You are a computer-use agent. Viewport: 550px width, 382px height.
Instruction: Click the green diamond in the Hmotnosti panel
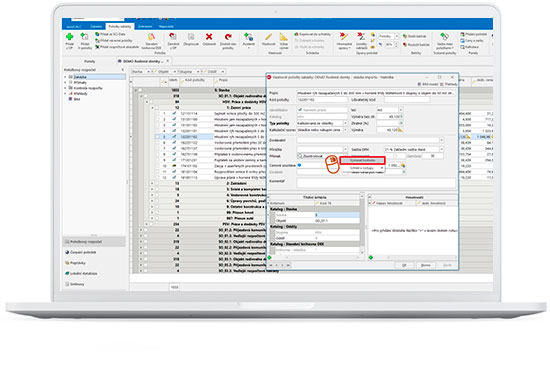tap(371, 258)
